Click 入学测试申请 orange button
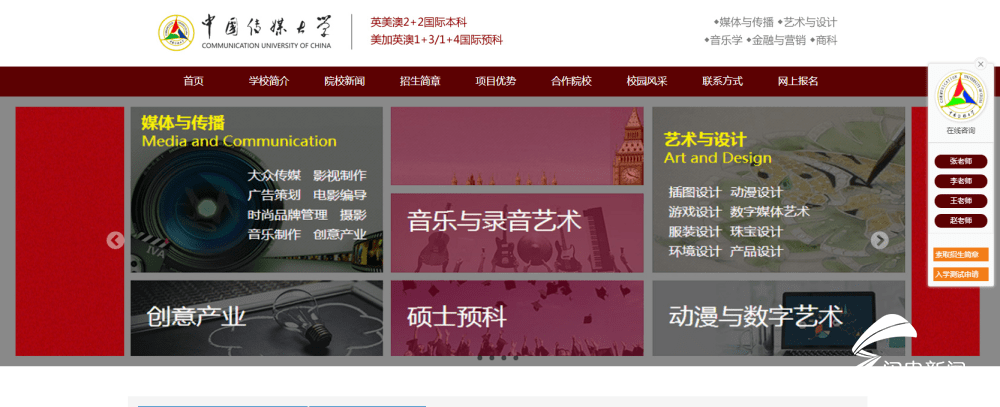 point(960,274)
